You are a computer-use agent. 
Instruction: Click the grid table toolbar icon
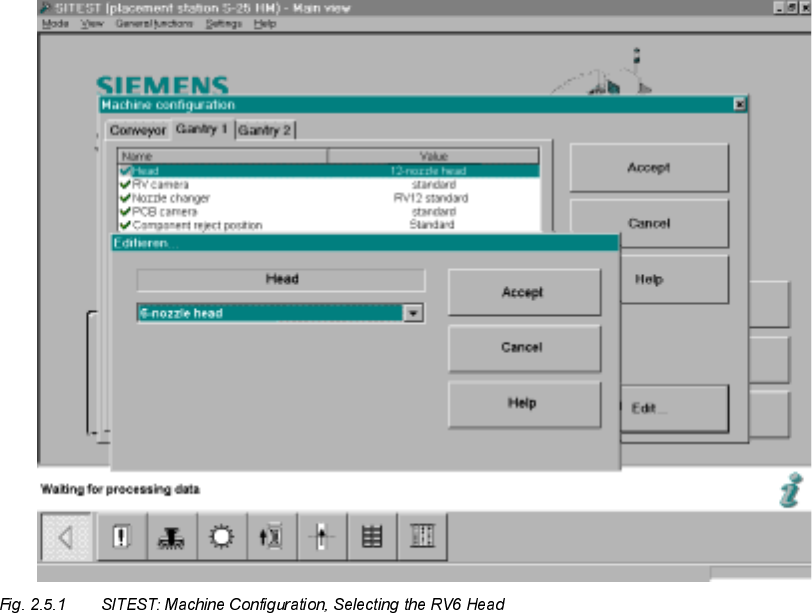[x=371, y=537]
